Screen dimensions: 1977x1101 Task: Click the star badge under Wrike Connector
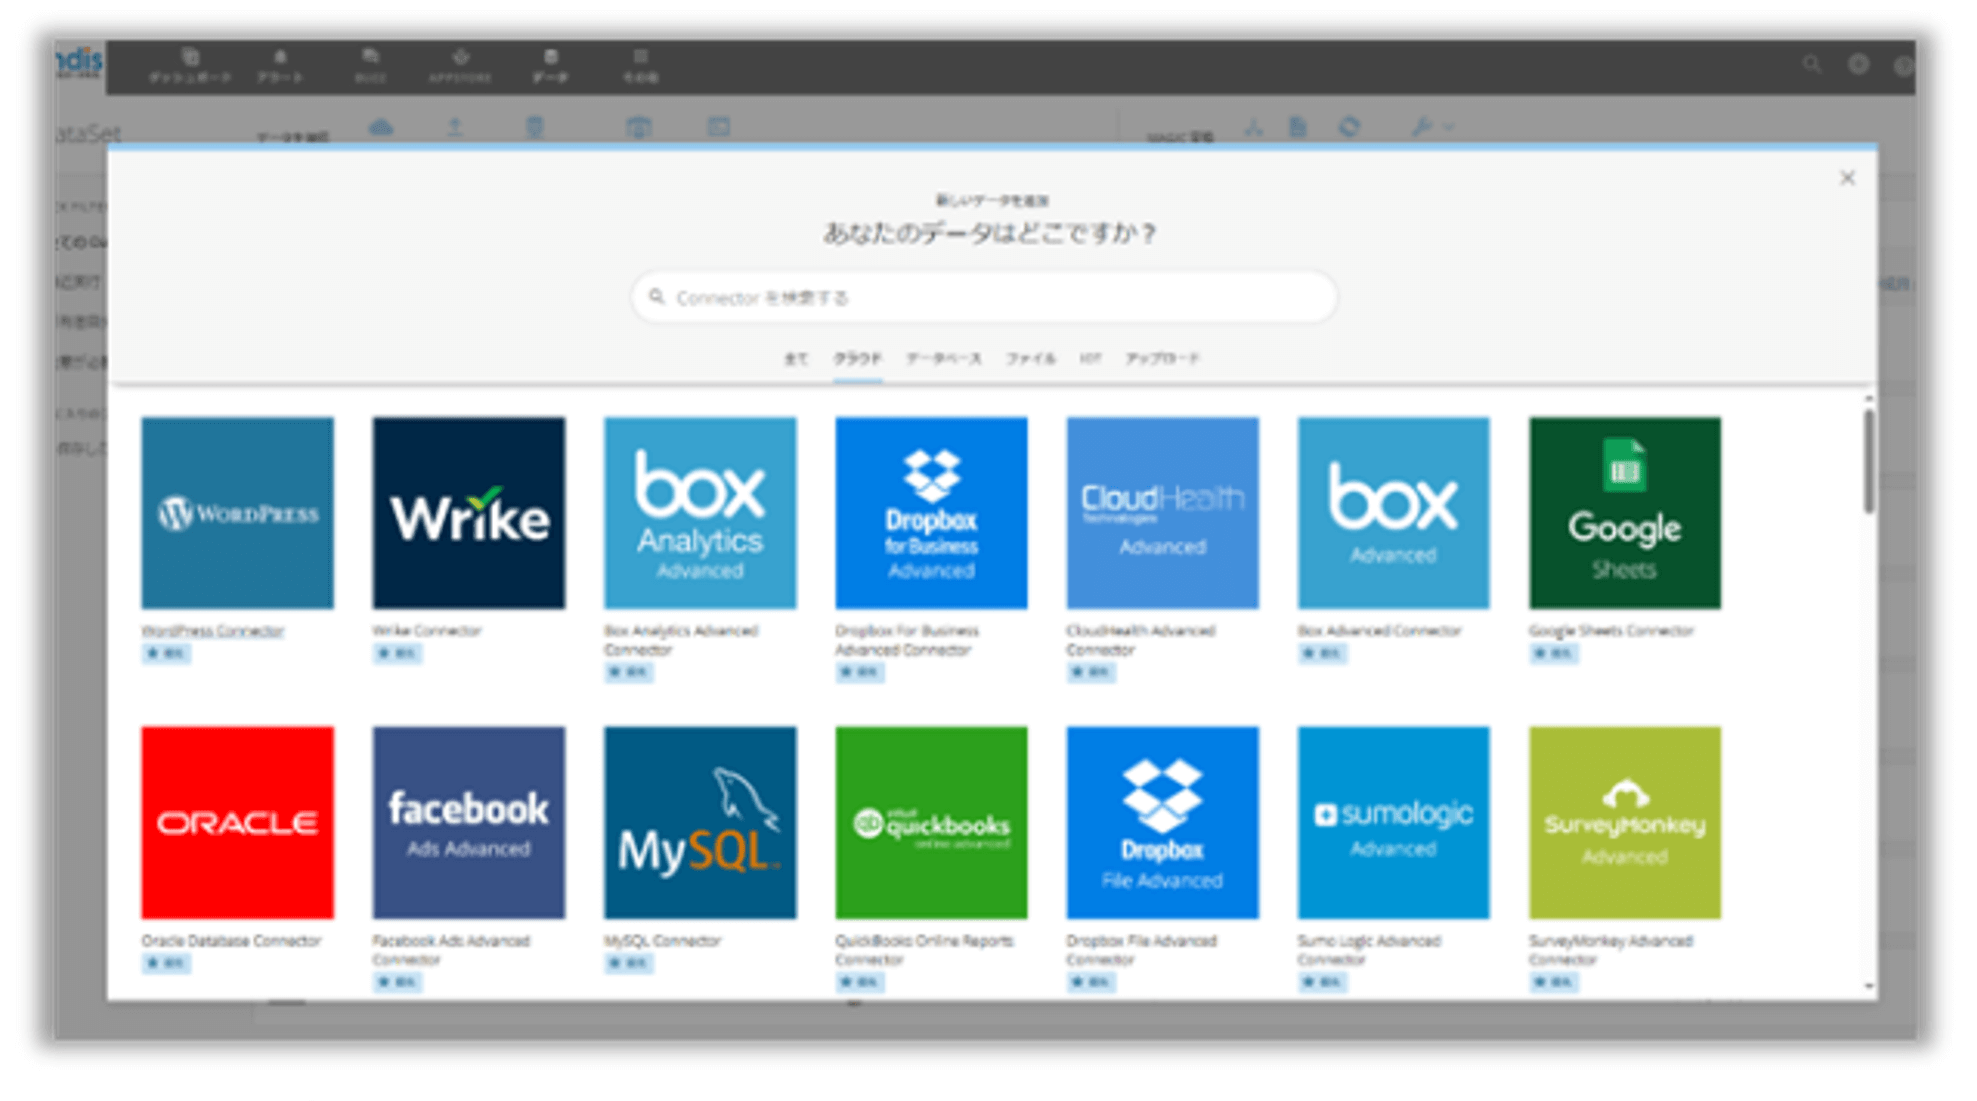point(397,654)
